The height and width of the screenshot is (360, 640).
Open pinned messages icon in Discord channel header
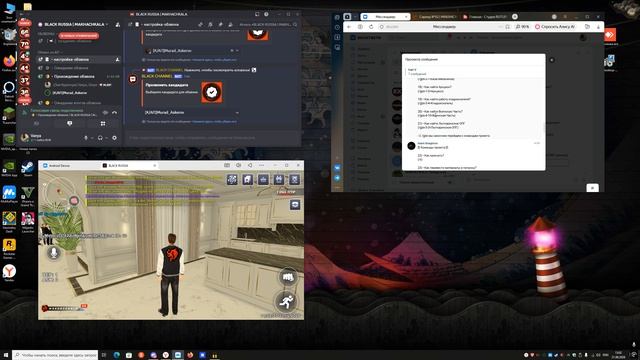tap(220, 24)
